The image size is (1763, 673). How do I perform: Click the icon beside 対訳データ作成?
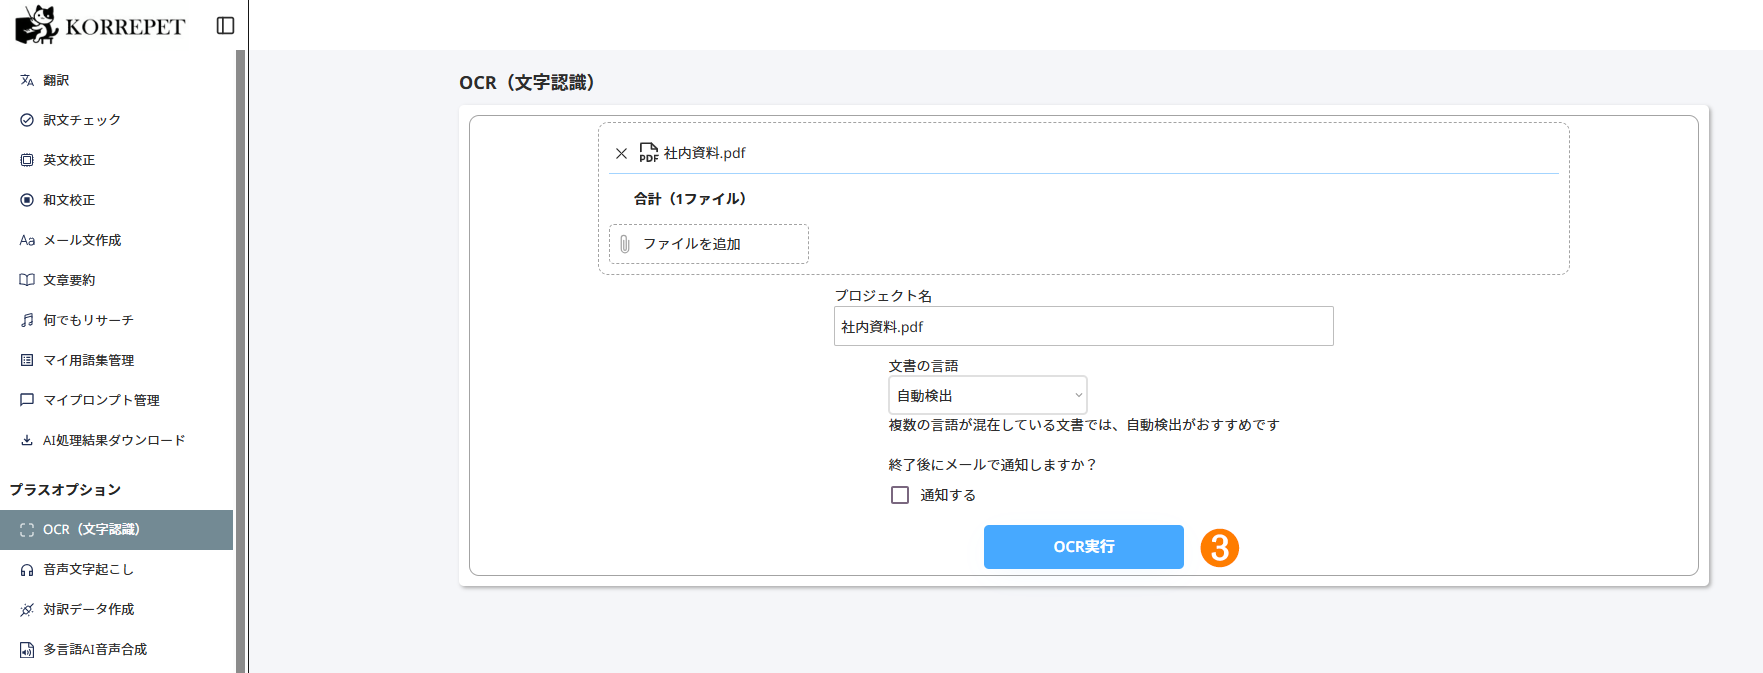click(27, 610)
